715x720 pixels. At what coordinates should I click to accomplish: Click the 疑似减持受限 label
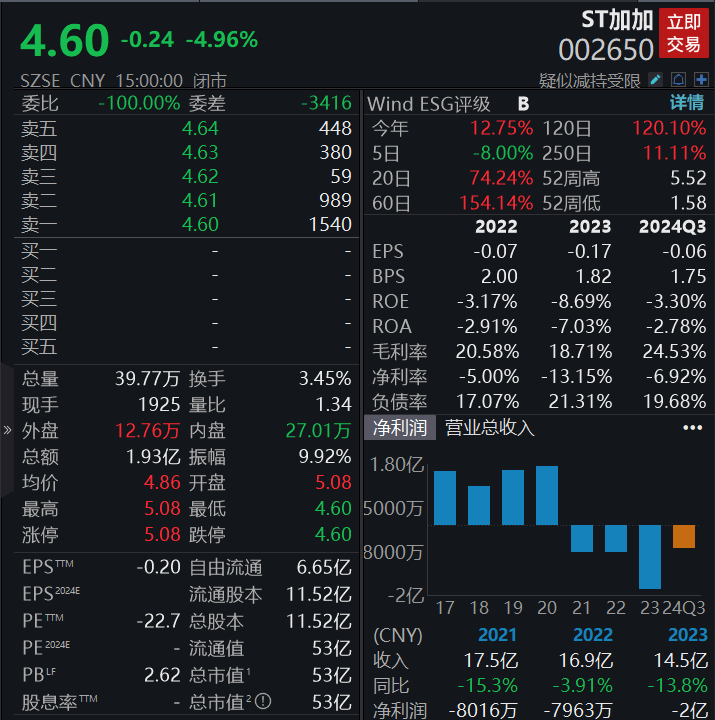tap(590, 81)
